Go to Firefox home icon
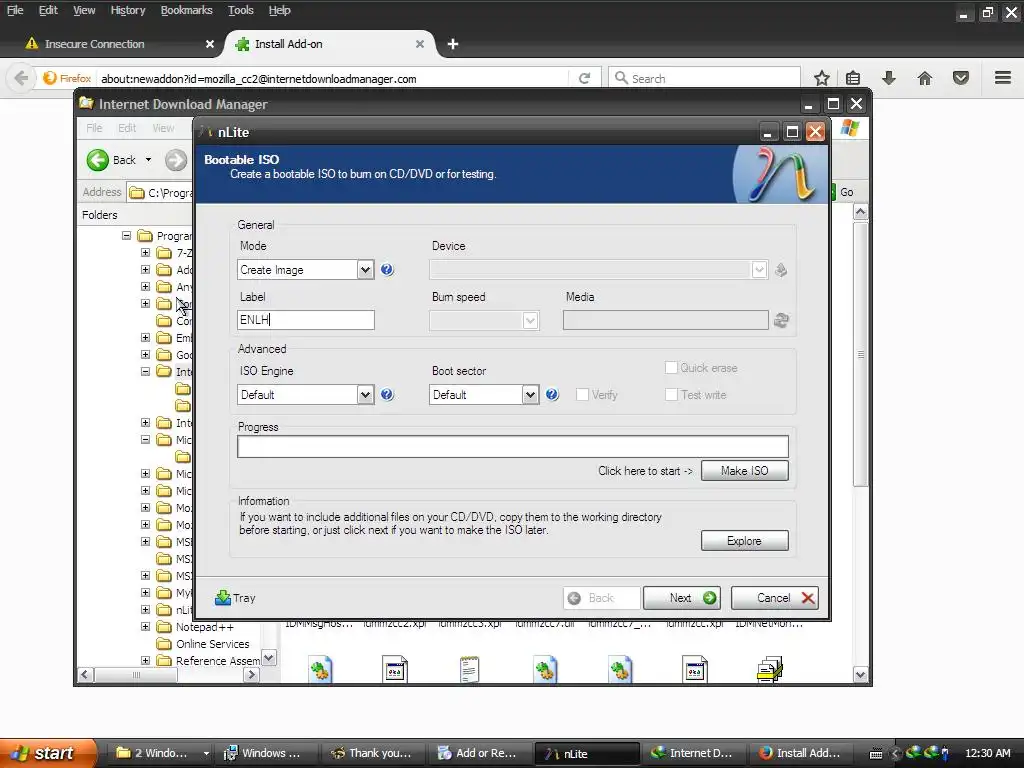The image size is (1024, 768). [925, 78]
